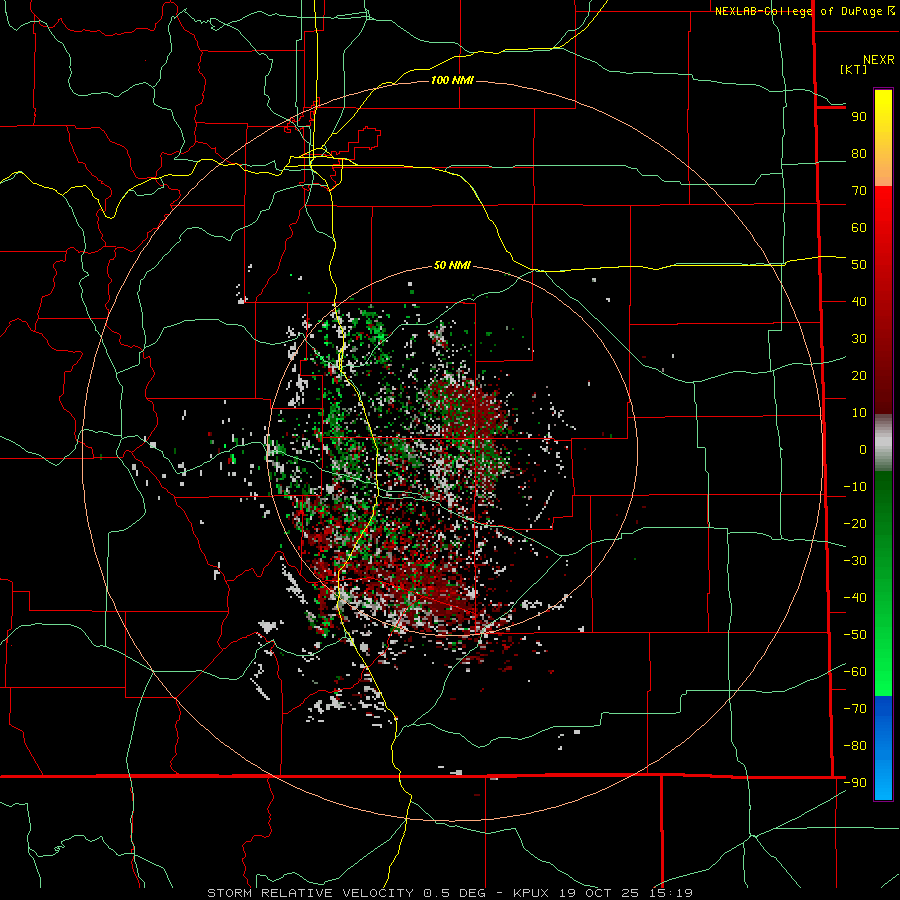Click the positive 40 value on velocity scale
Screen dimensions: 900x900
pyautogui.click(x=859, y=301)
